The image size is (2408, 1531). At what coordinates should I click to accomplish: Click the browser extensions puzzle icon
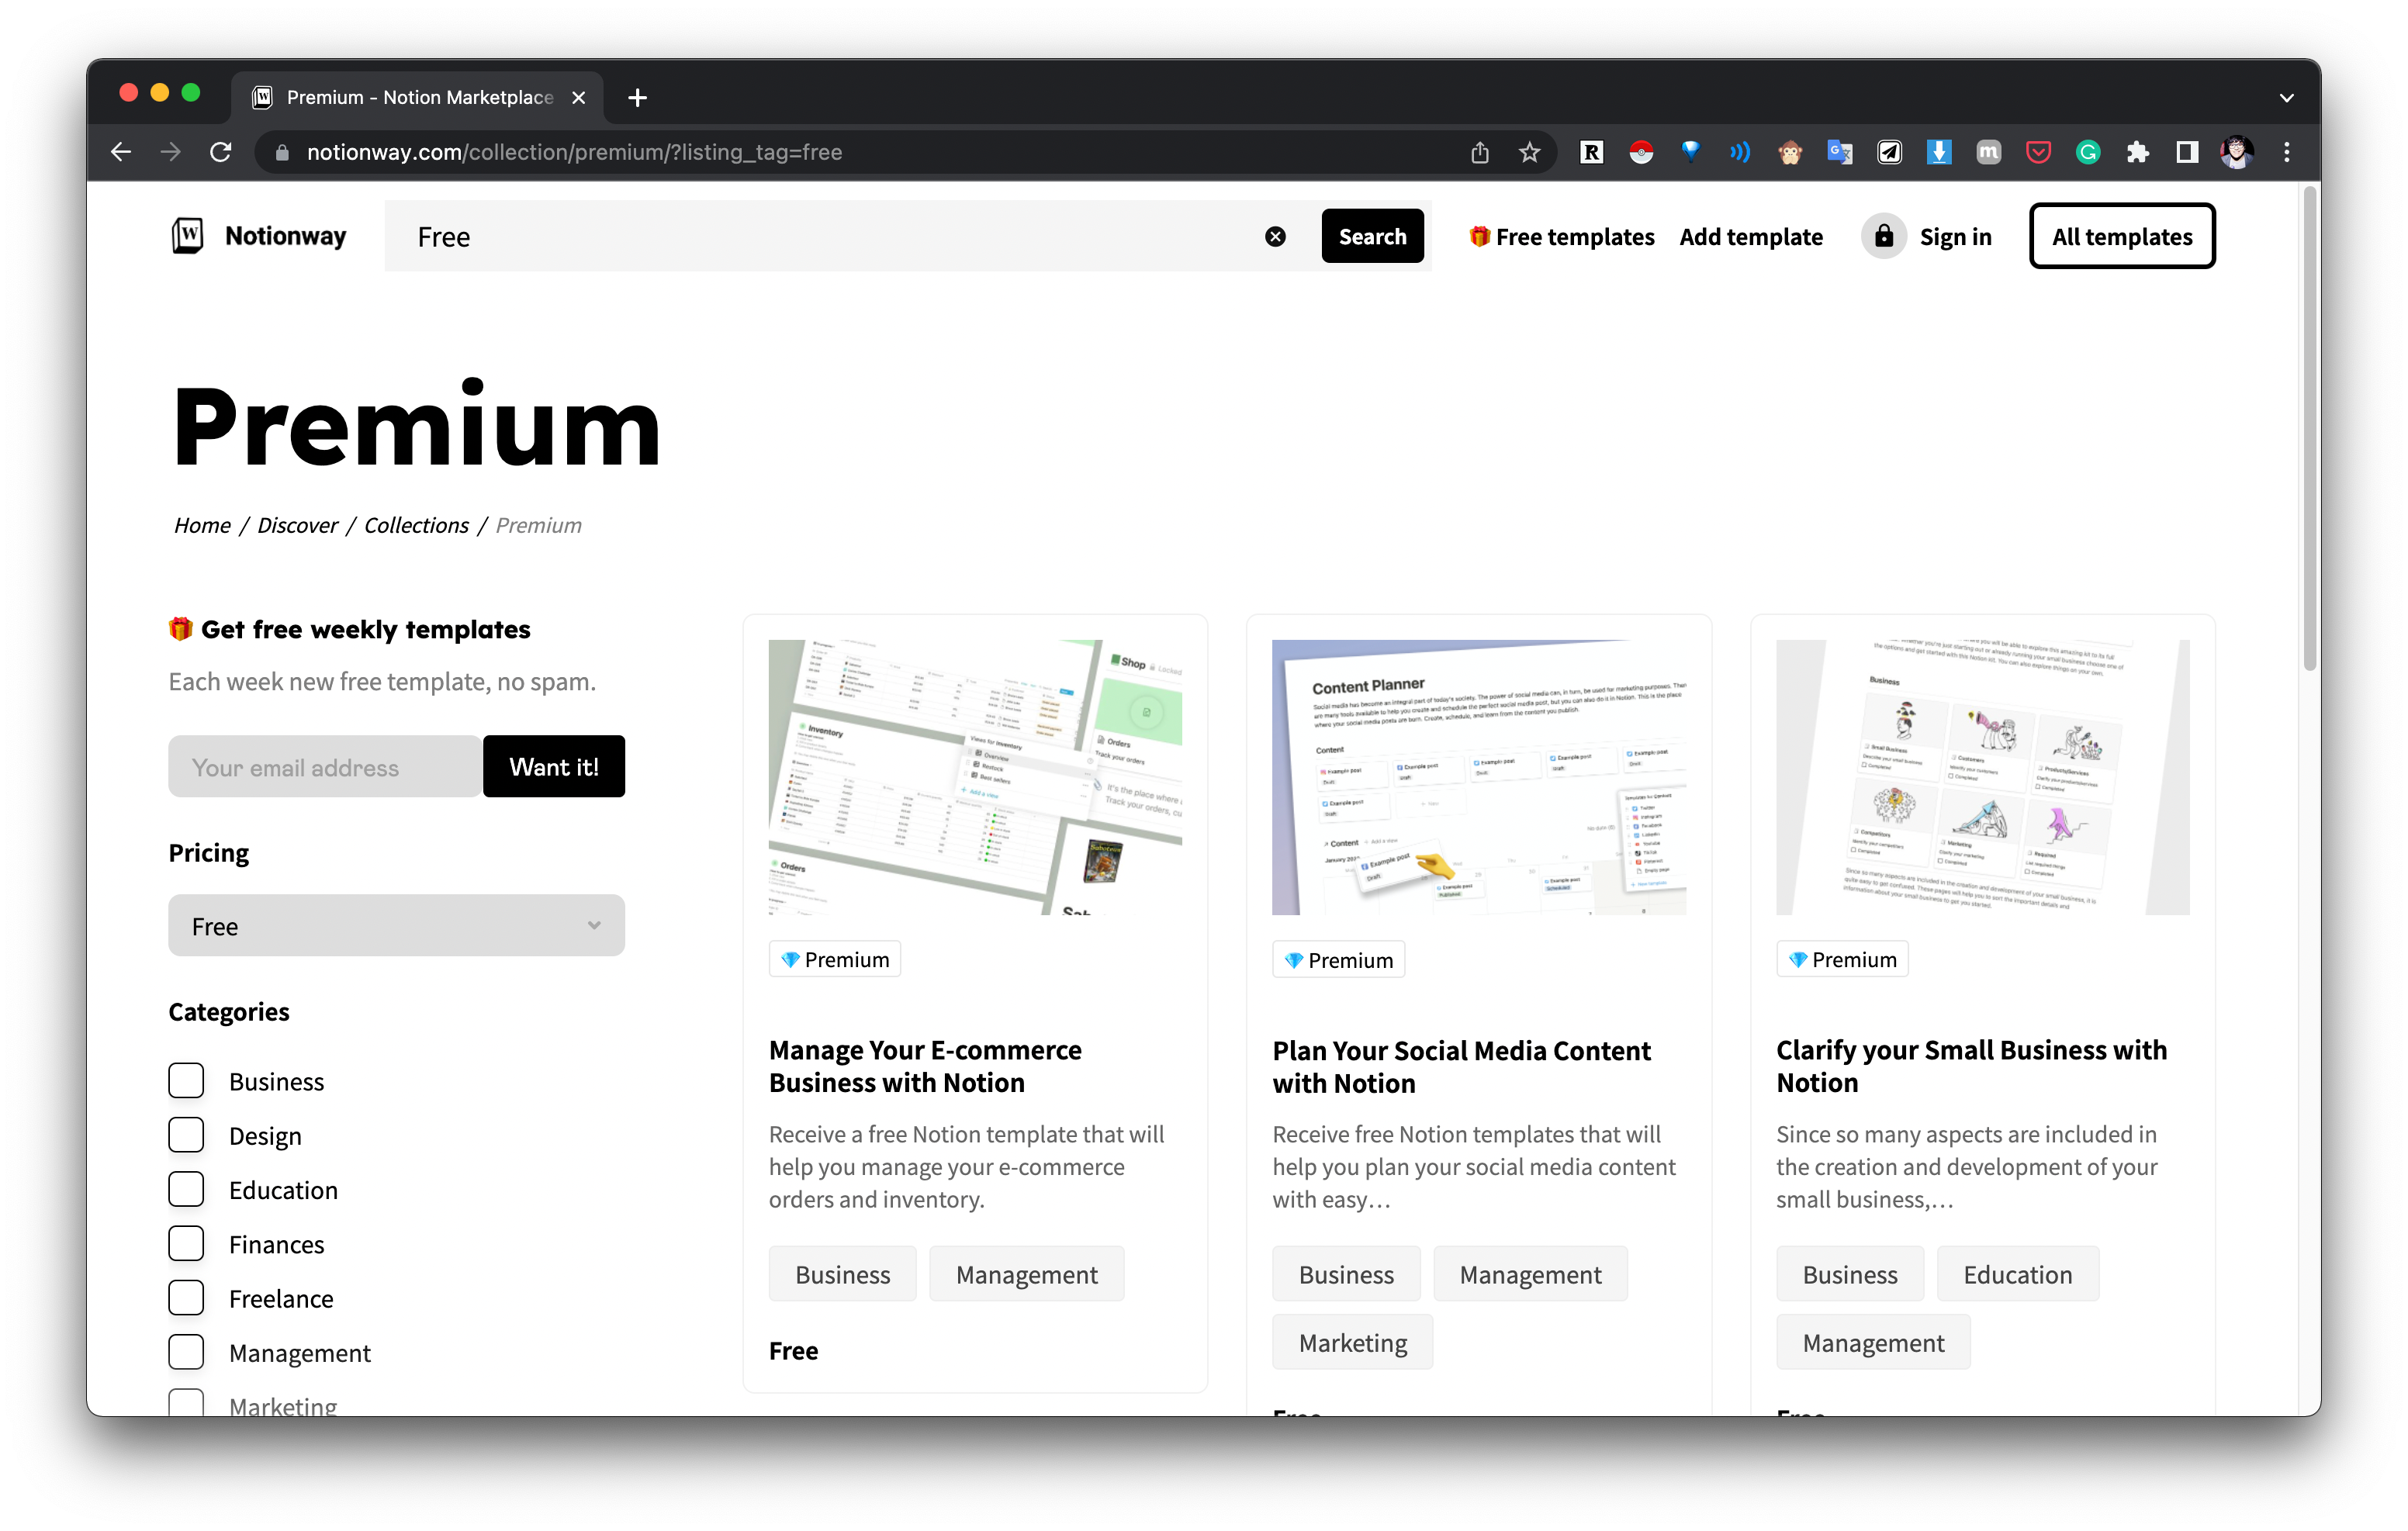pyautogui.click(x=2139, y=152)
